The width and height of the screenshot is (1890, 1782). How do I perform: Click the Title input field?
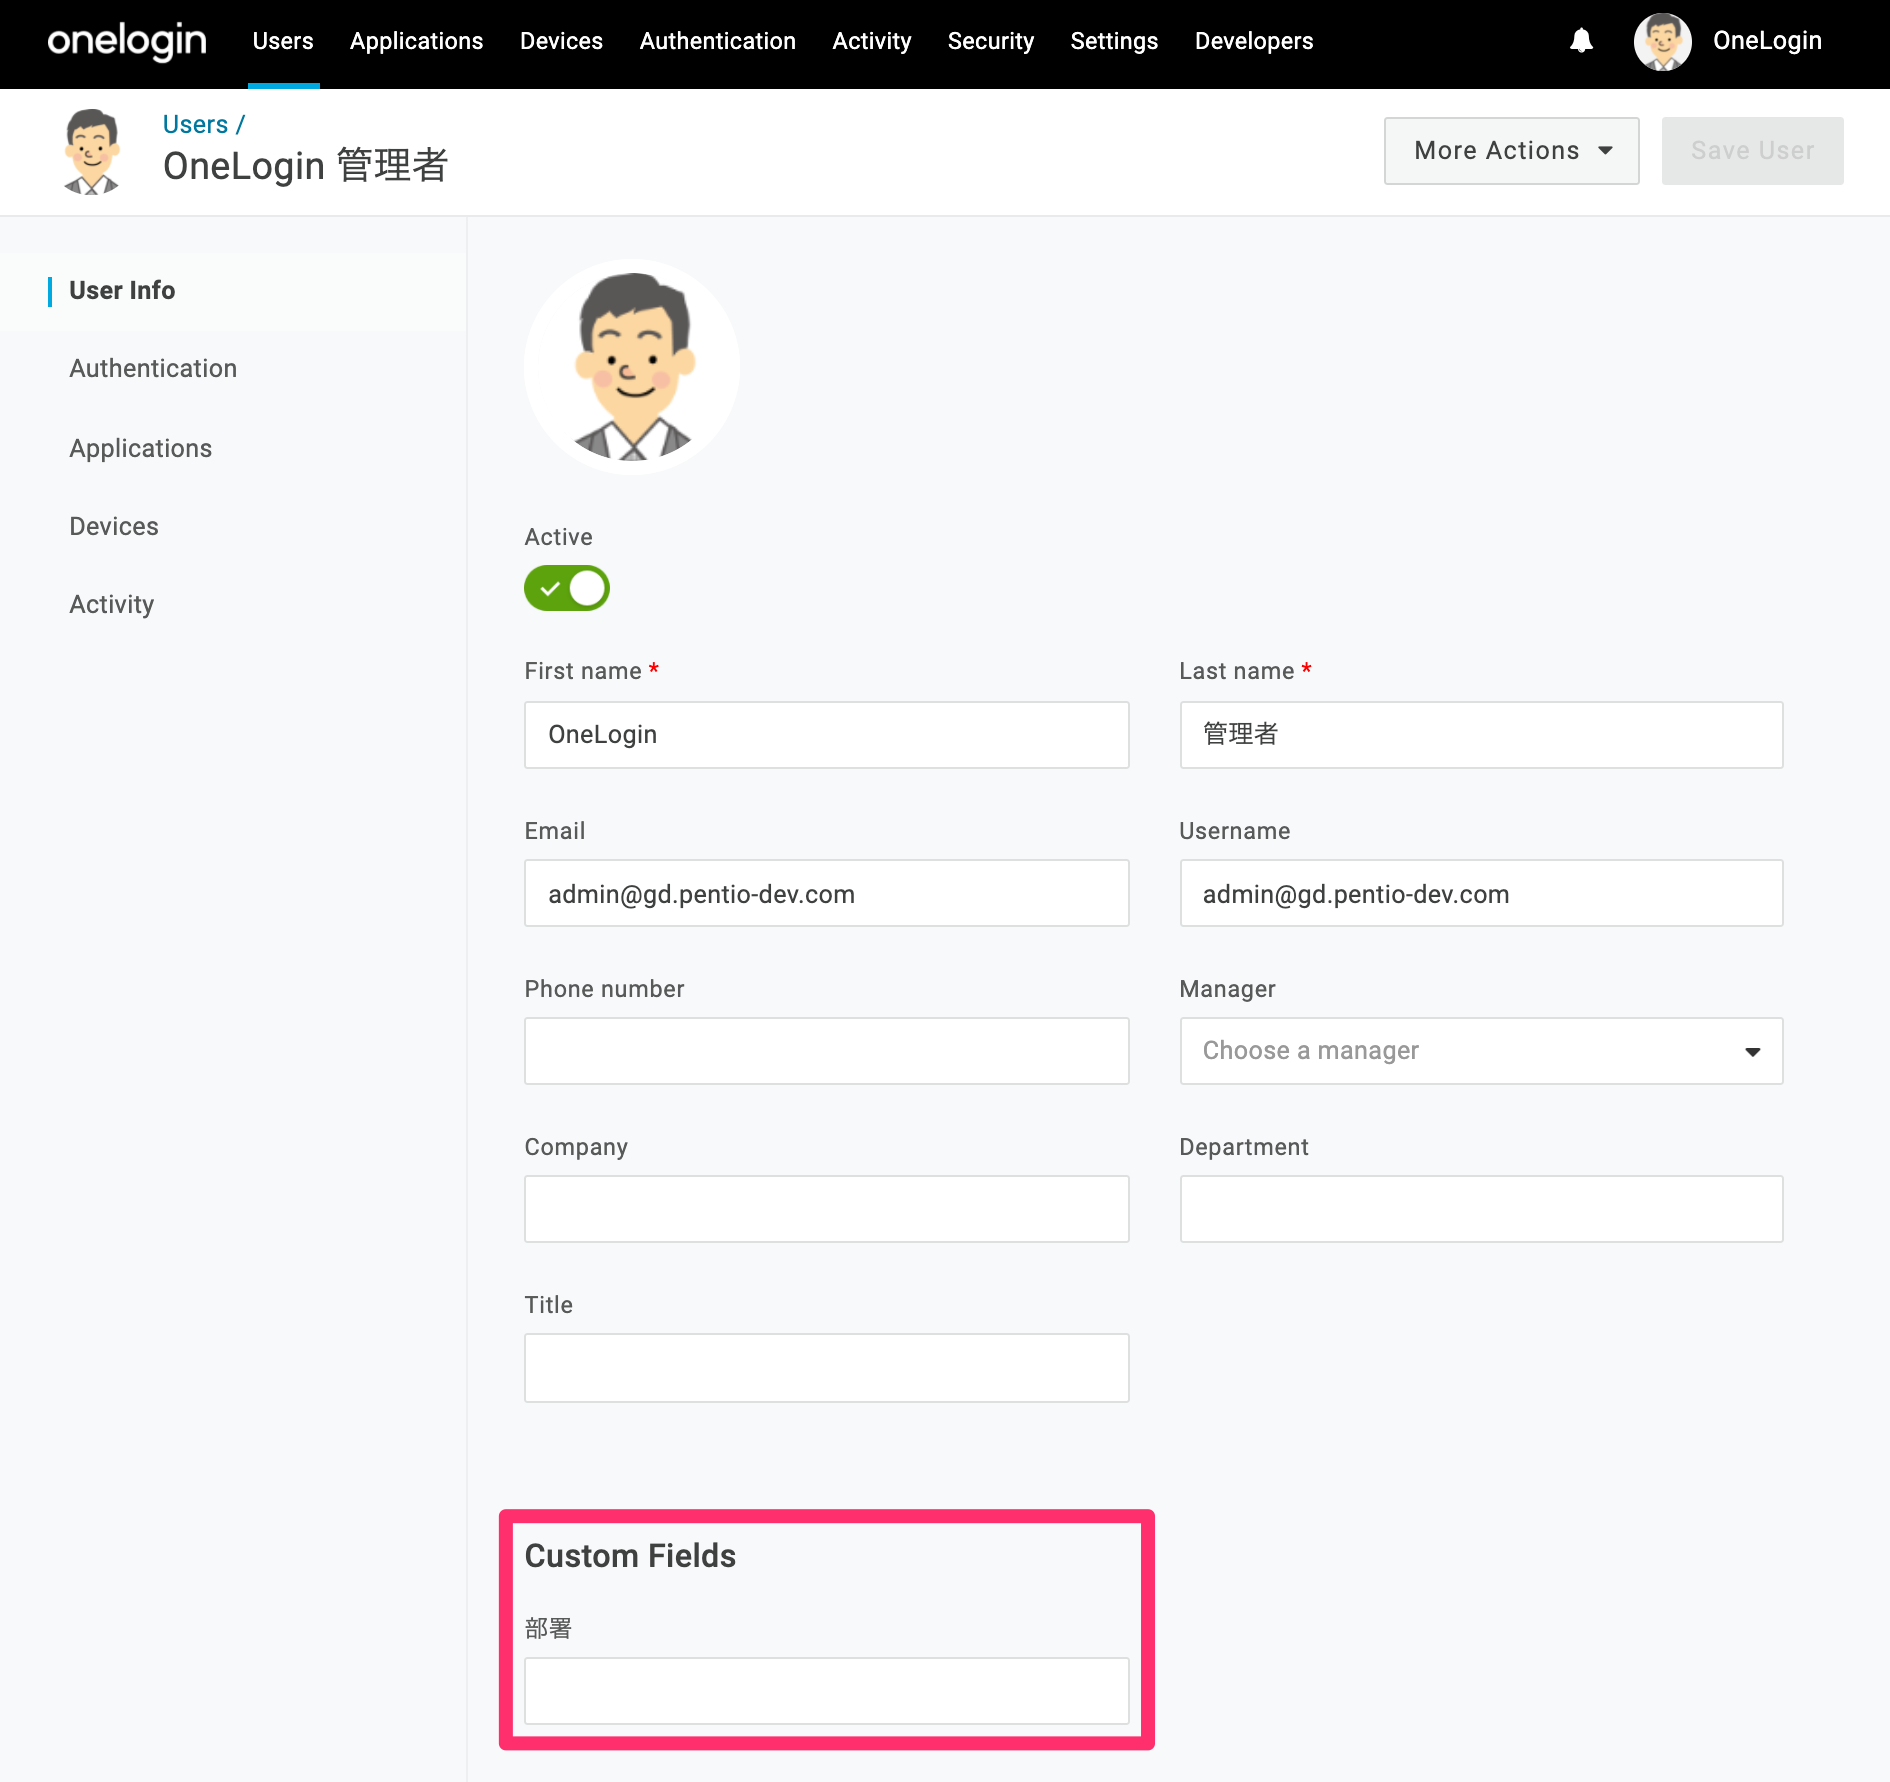[x=827, y=1368]
